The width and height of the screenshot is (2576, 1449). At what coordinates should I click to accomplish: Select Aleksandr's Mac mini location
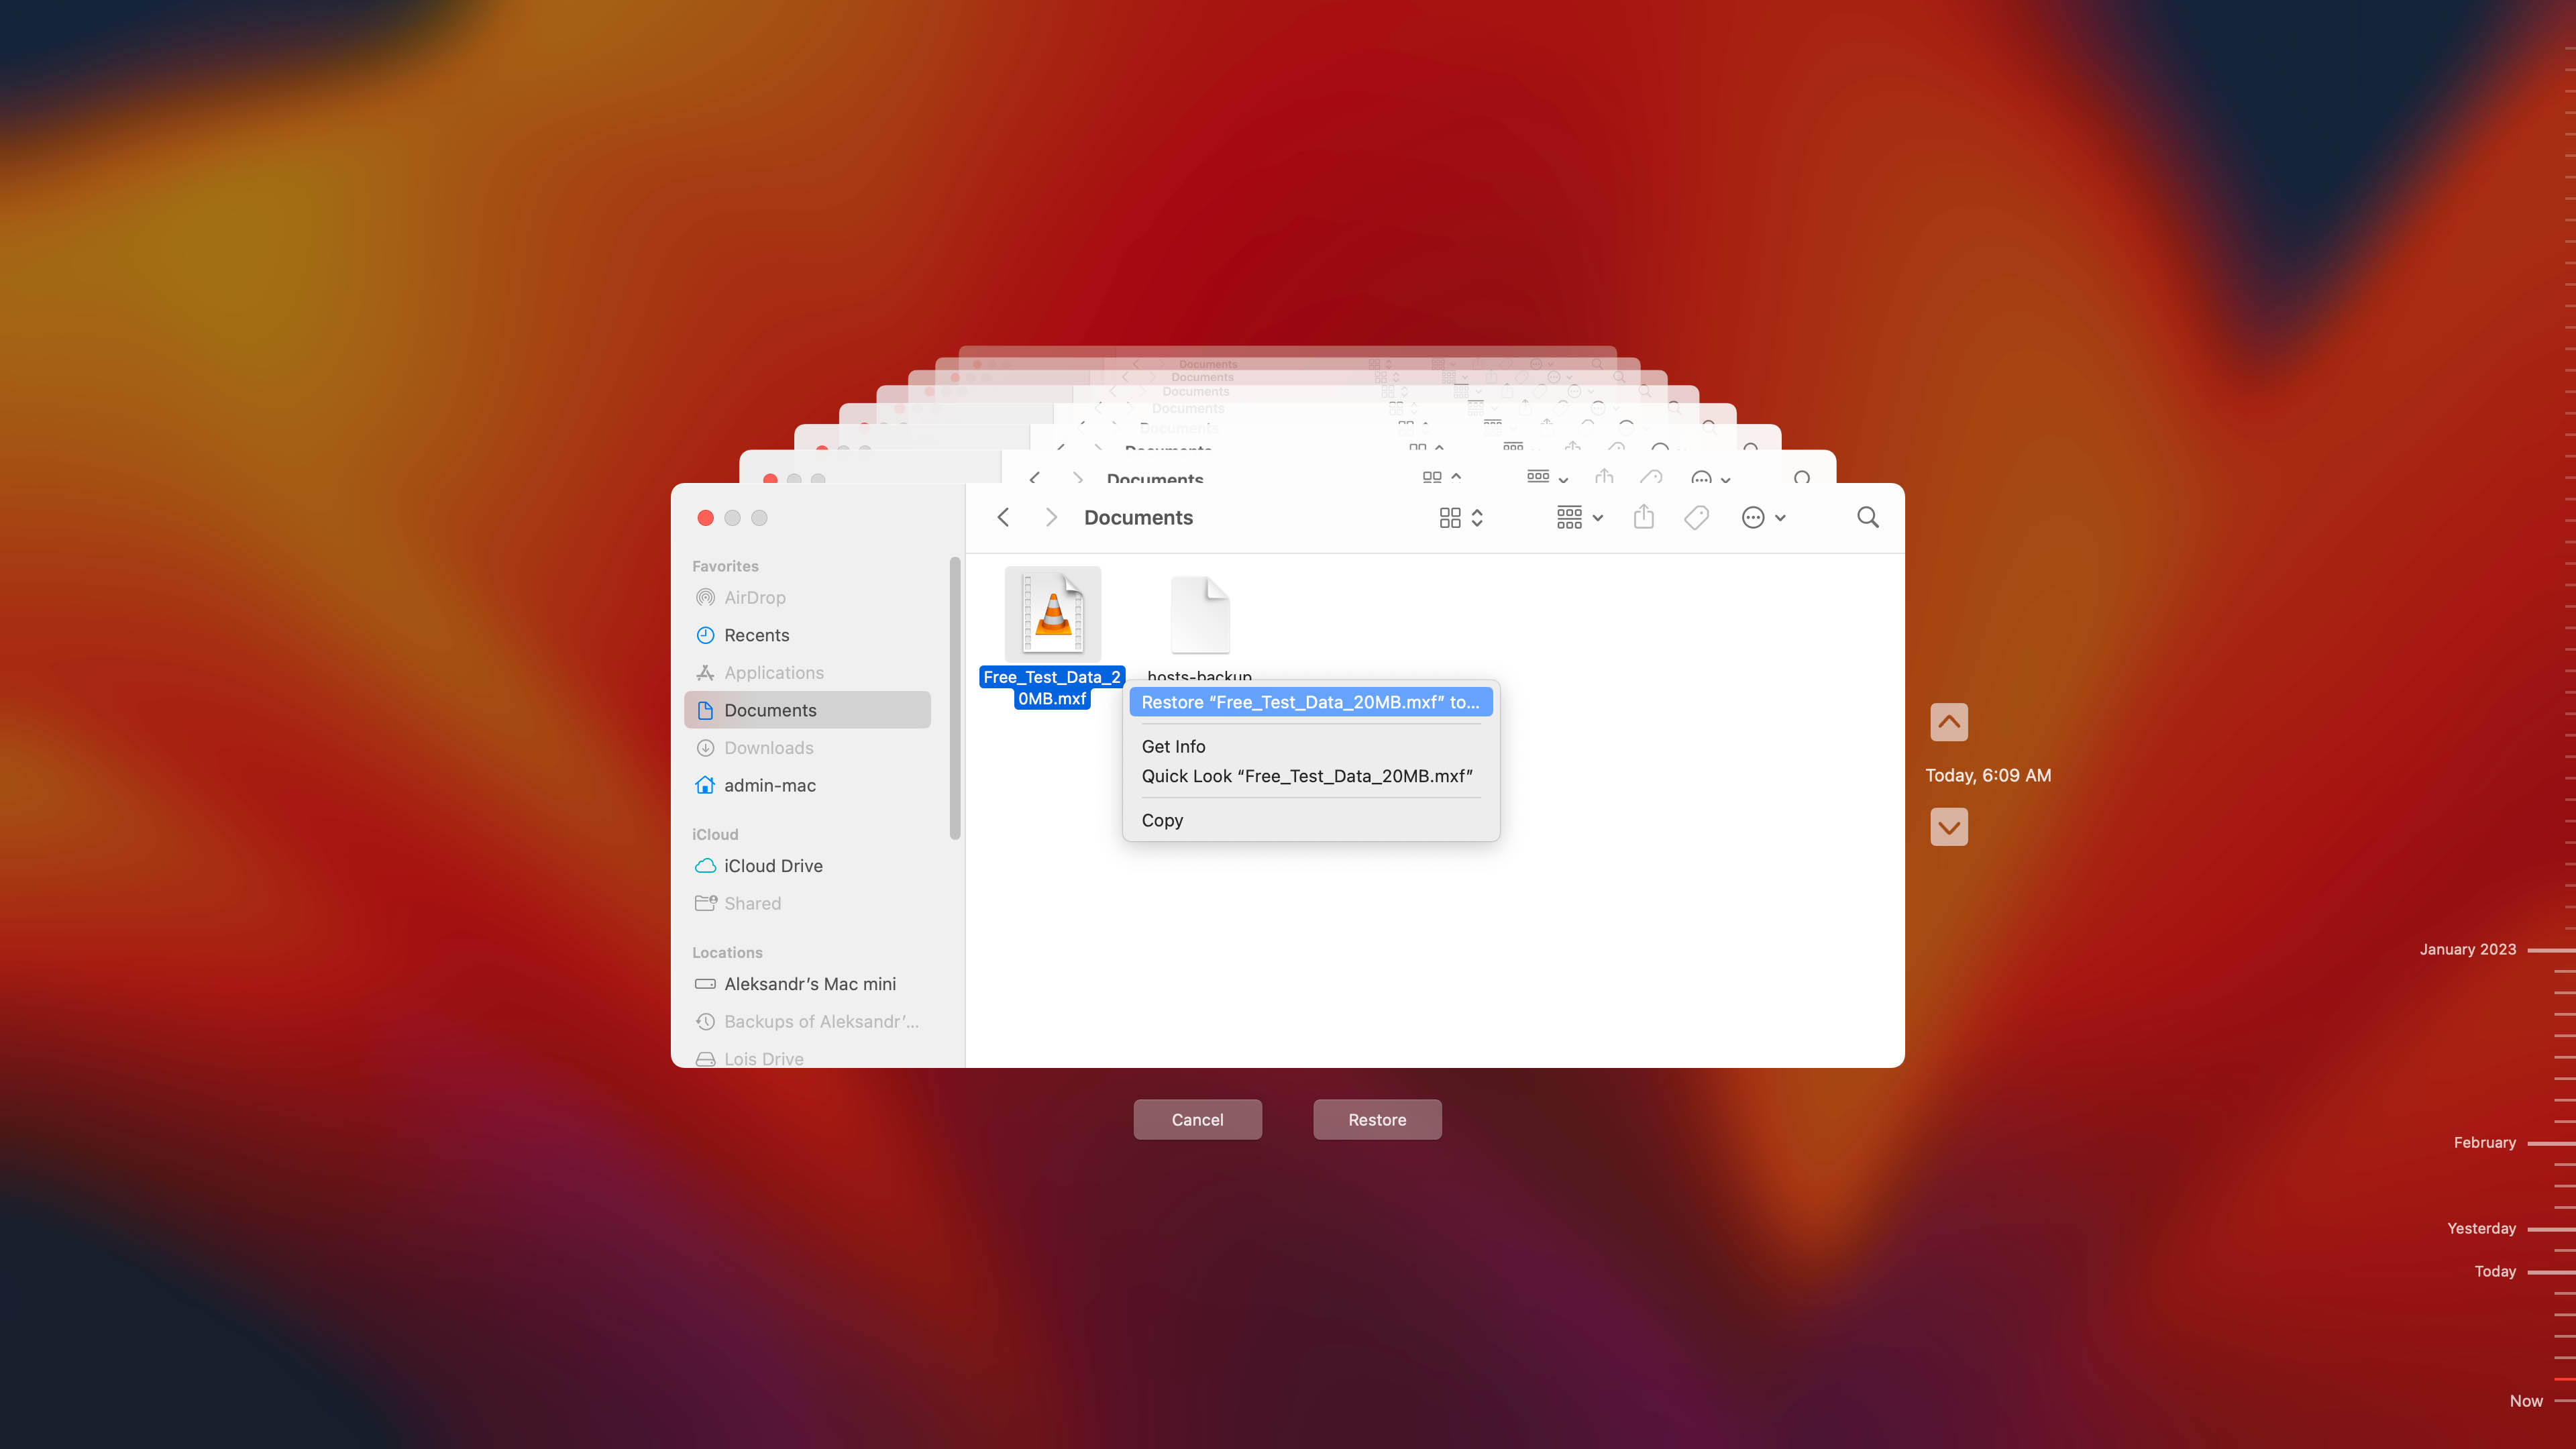coord(810,982)
